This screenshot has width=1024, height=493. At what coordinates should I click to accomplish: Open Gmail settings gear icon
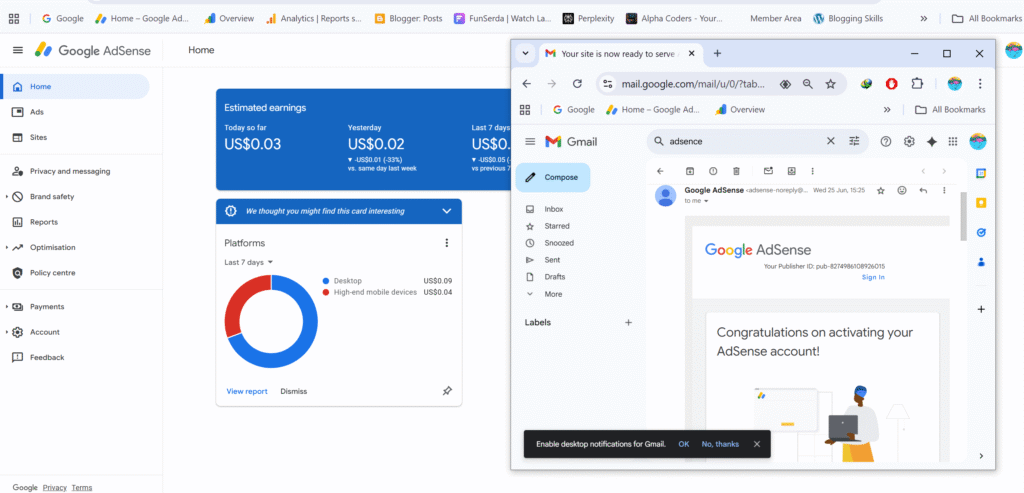(x=909, y=142)
